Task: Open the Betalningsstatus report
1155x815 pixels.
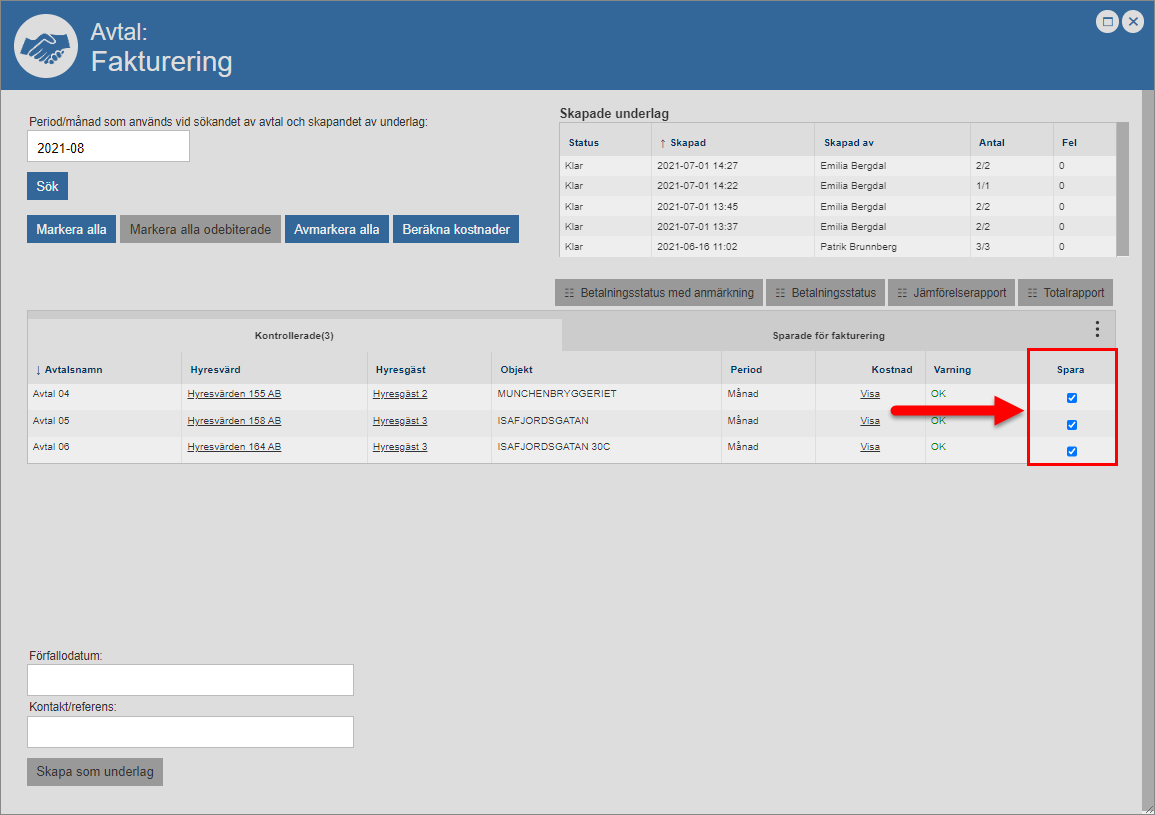Action: point(824,293)
